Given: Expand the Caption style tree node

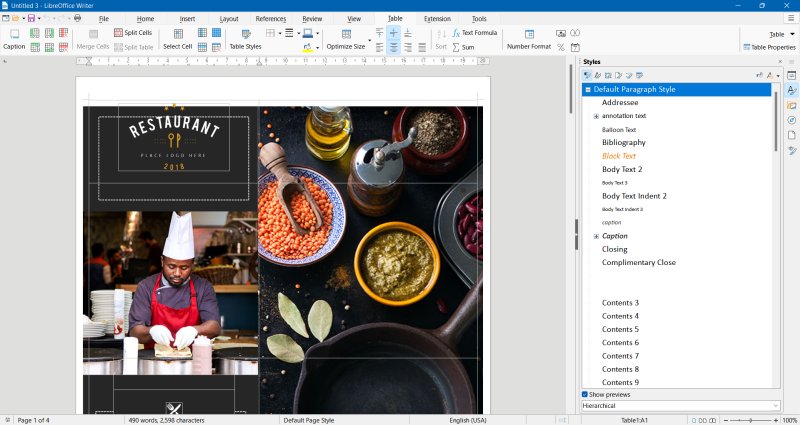Looking at the screenshot, I should click(x=596, y=236).
